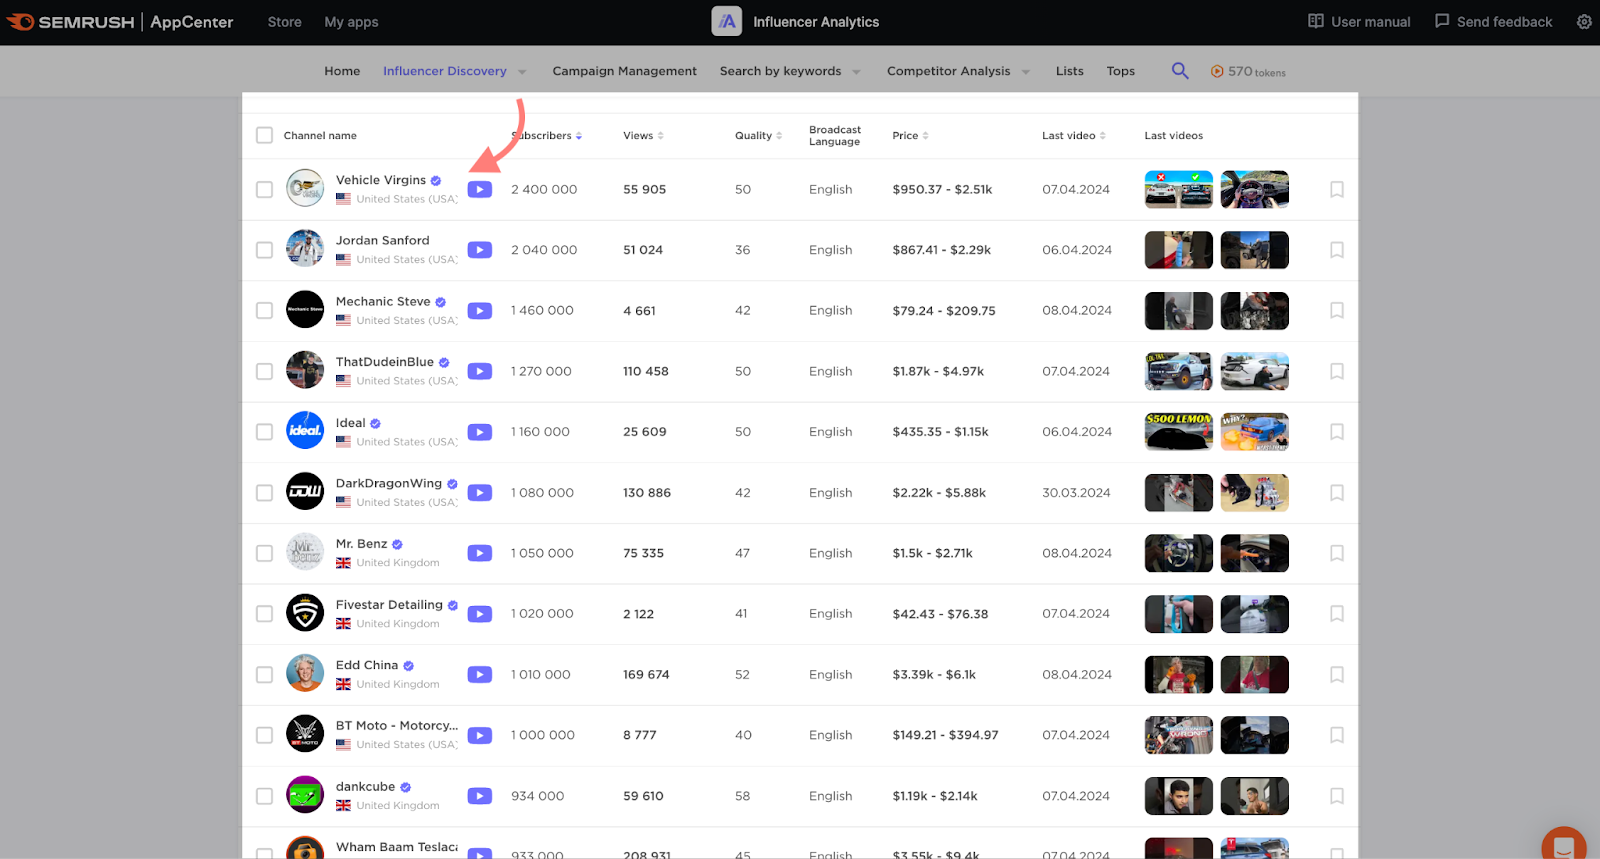Go to the Home tab
Image resolution: width=1600 pixels, height=859 pixels.
(x=342, y=71)
